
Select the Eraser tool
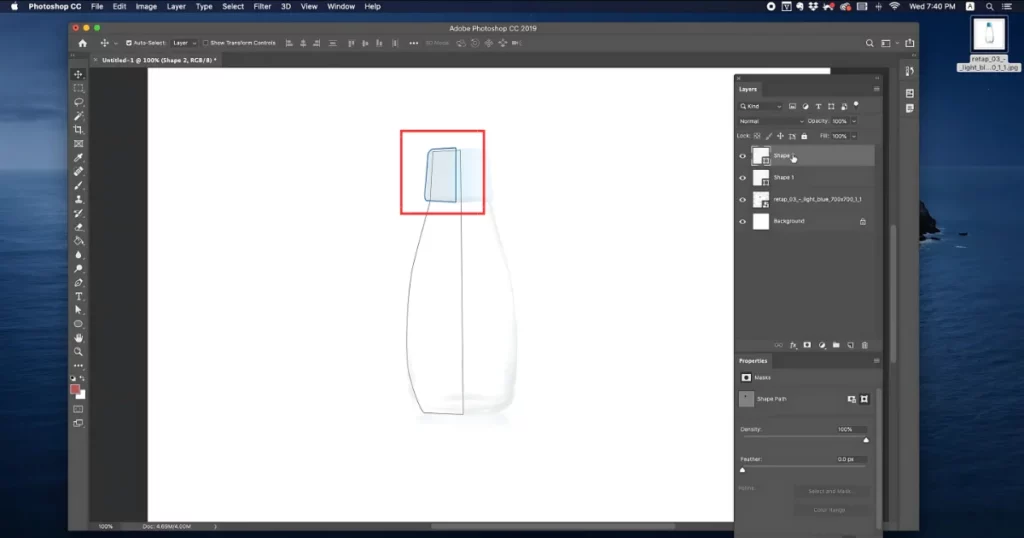click(x=78, y=227)
